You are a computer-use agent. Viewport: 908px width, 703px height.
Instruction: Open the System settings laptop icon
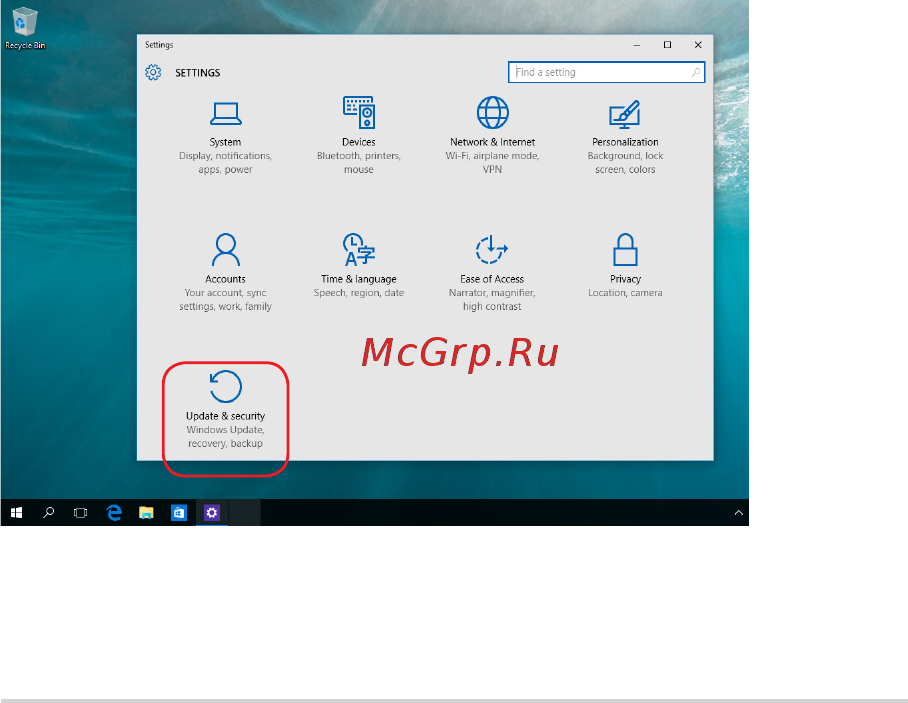pos(225,113)
